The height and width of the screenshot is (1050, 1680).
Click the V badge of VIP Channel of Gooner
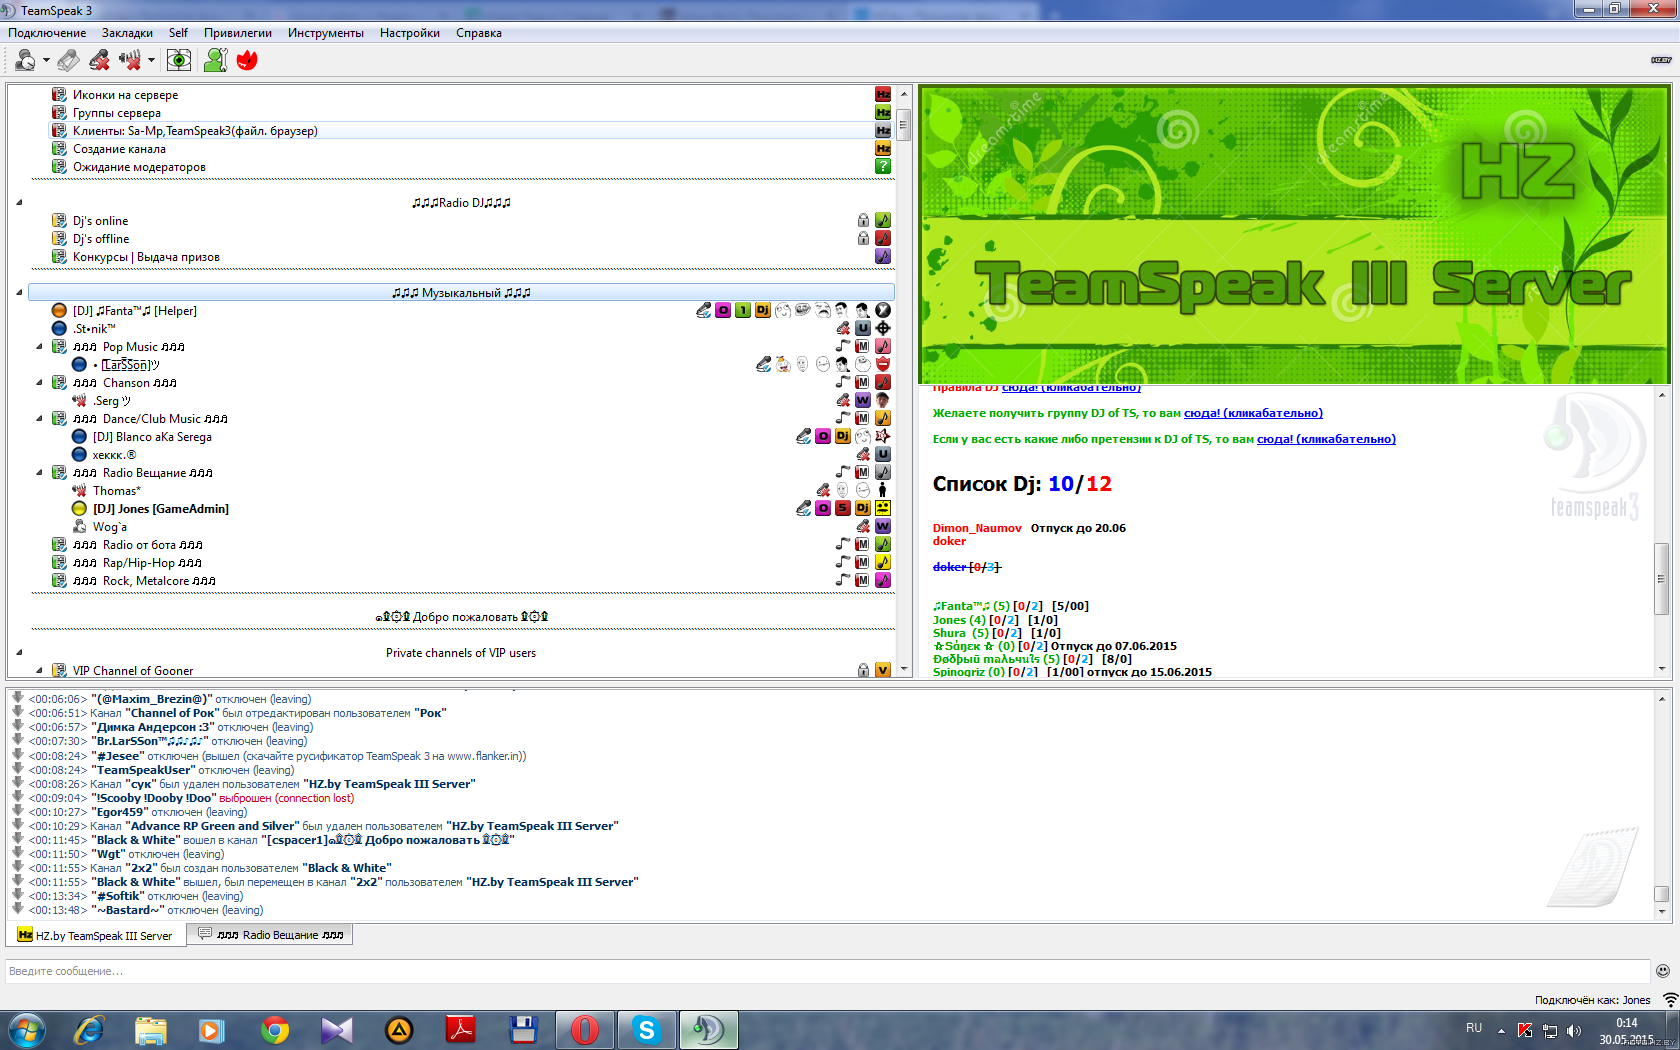883,671
